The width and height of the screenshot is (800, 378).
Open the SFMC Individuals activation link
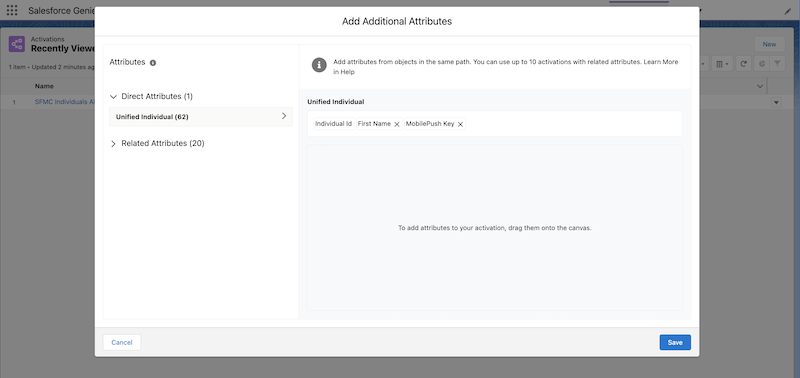pyautogui.click(x=65, y=102)
